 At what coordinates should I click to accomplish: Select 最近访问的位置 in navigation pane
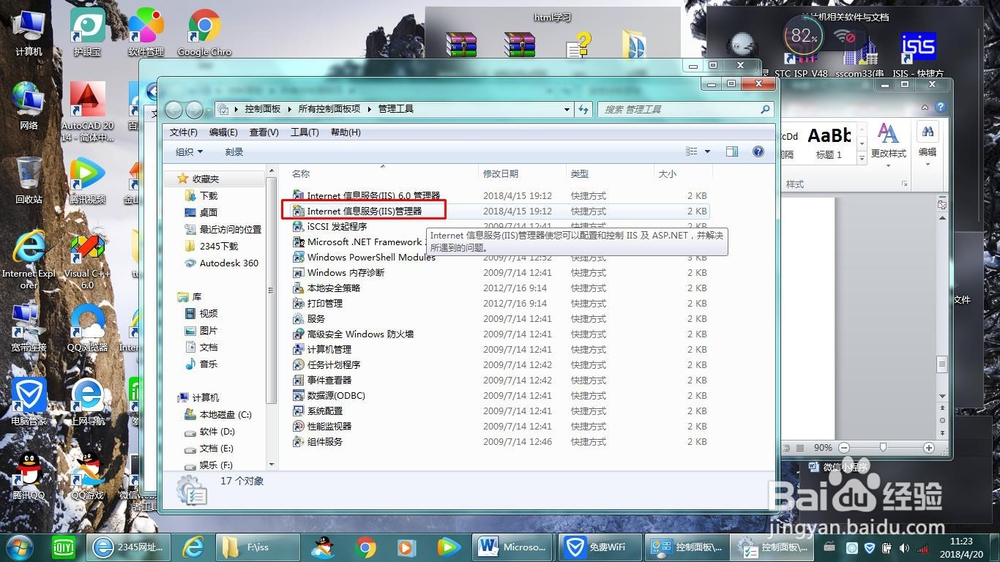tap(223, 229)
